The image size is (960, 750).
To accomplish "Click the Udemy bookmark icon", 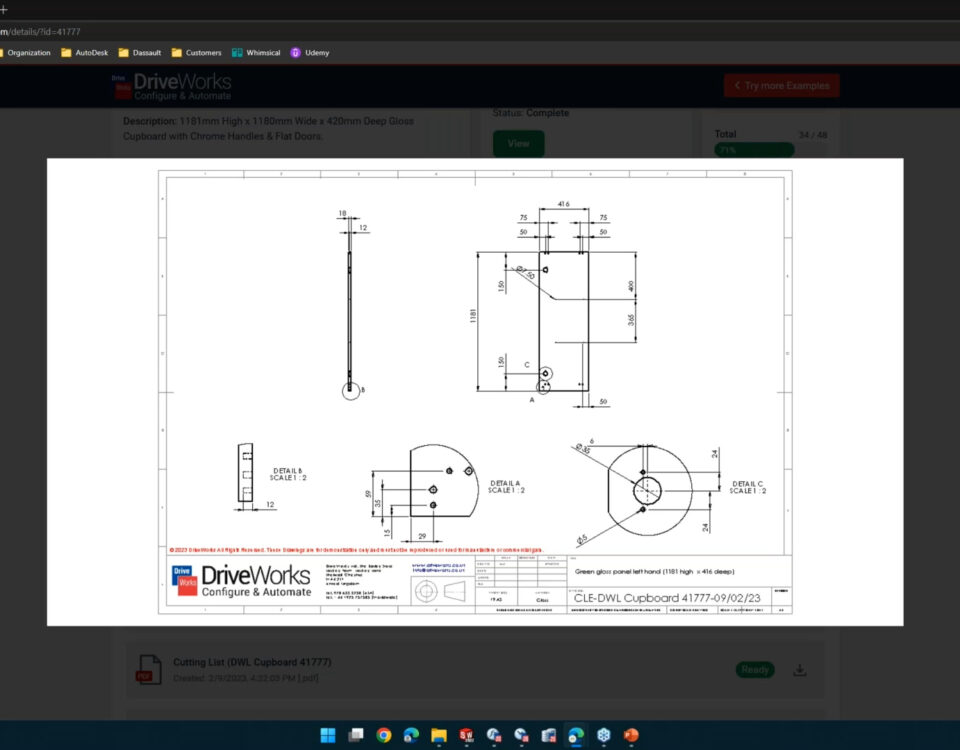I will 295,52.
